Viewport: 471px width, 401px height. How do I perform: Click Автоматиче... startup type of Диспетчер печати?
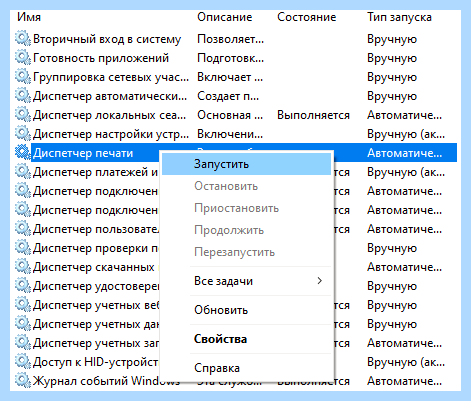[404, 153]
